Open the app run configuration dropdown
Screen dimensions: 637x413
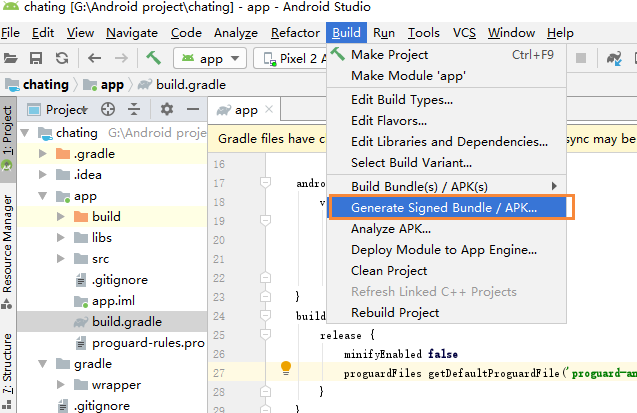[210, 58]
